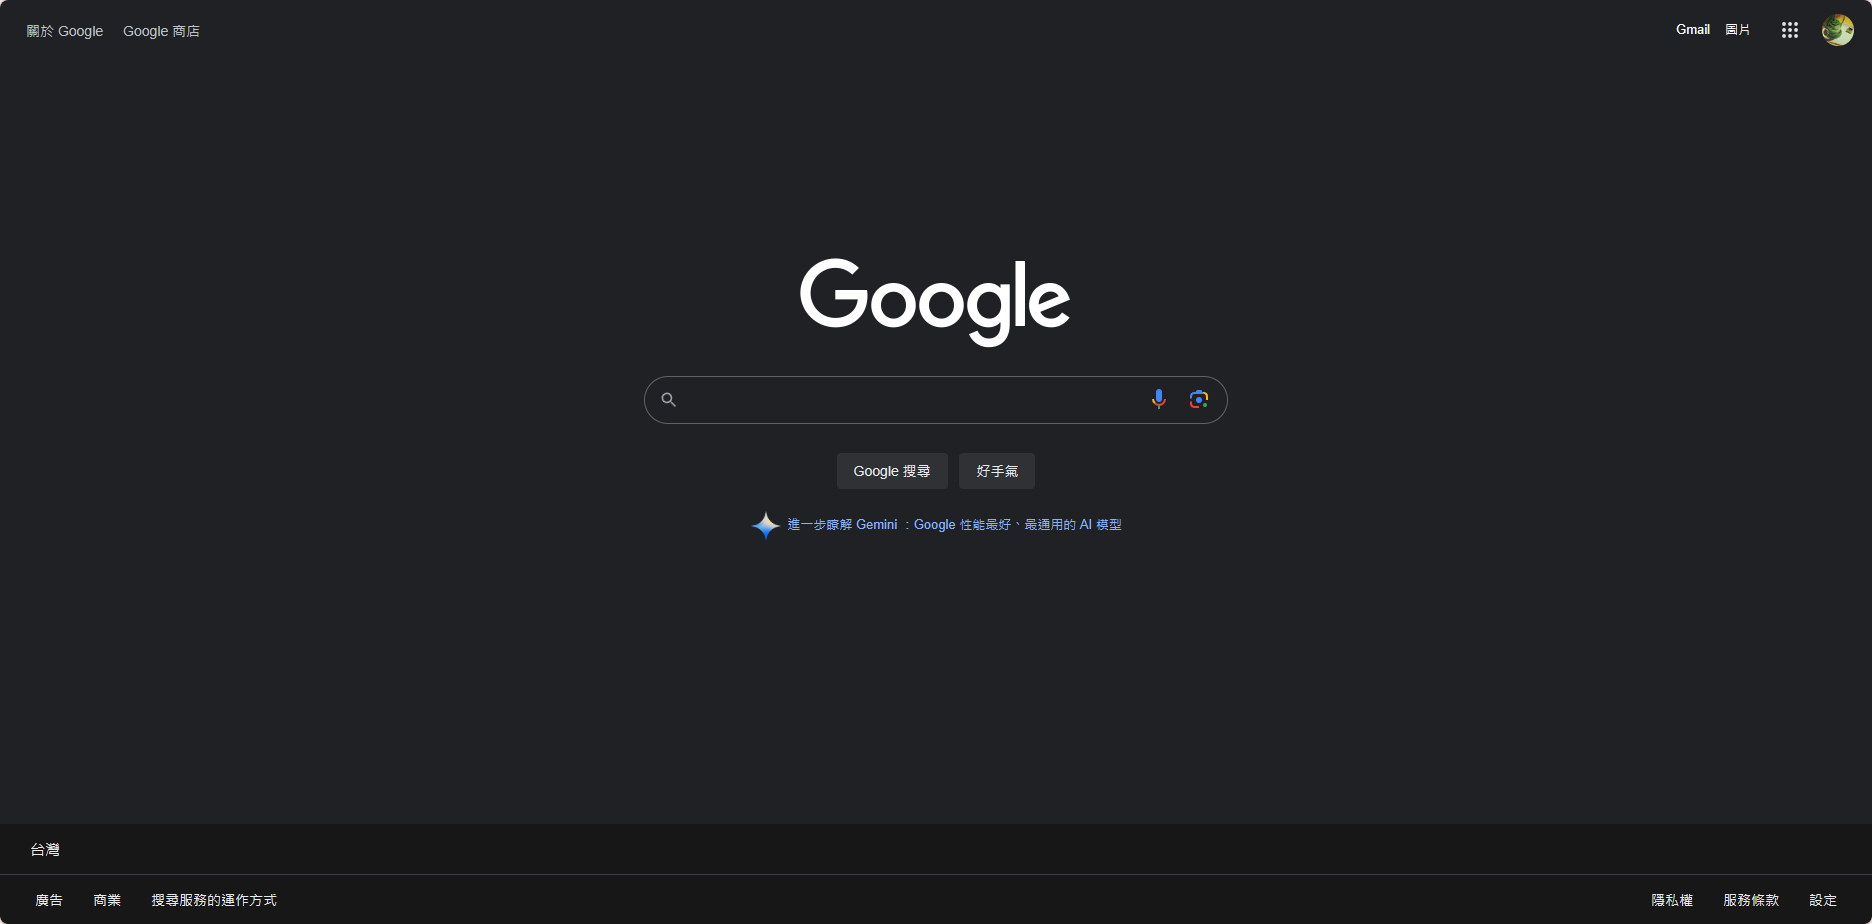Click the Google 搜尋 button
This screenshot has width=1872, height=924.
tap(892, 471)
